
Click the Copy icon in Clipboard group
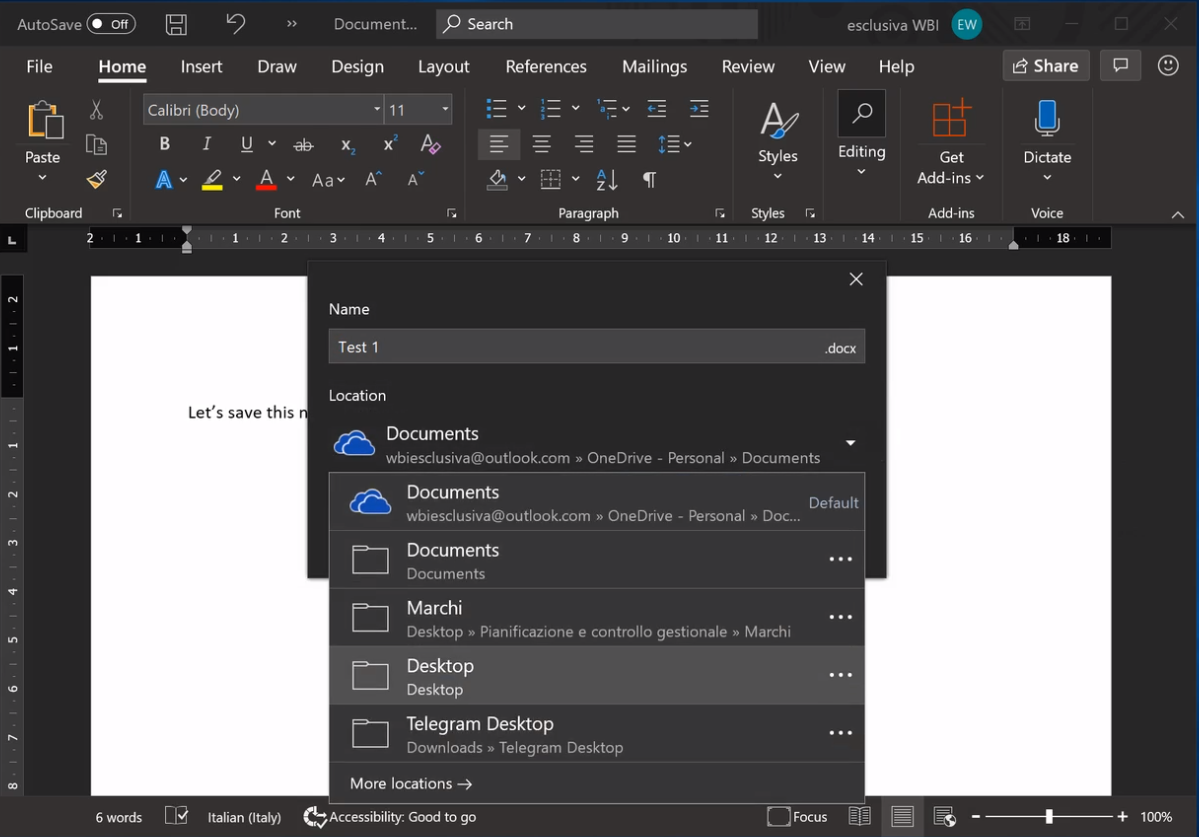[96, 144]
